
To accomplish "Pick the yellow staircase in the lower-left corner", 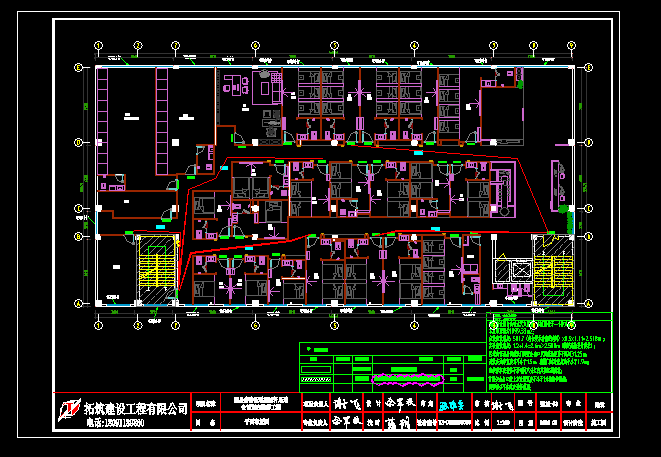I will click(x=157, y=269).
